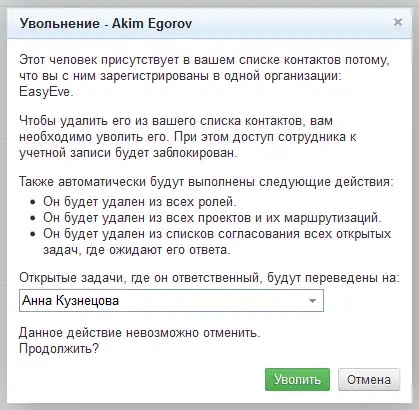Click the dialog title Увольнение - Akim Egorov

[x=106, y=24]
